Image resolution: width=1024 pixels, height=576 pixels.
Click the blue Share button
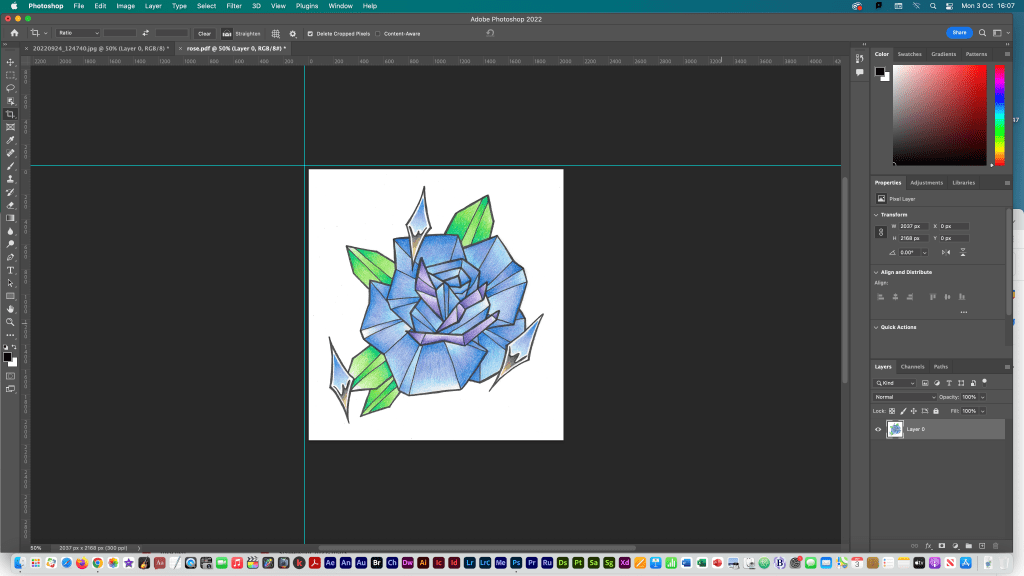[959, 33]
